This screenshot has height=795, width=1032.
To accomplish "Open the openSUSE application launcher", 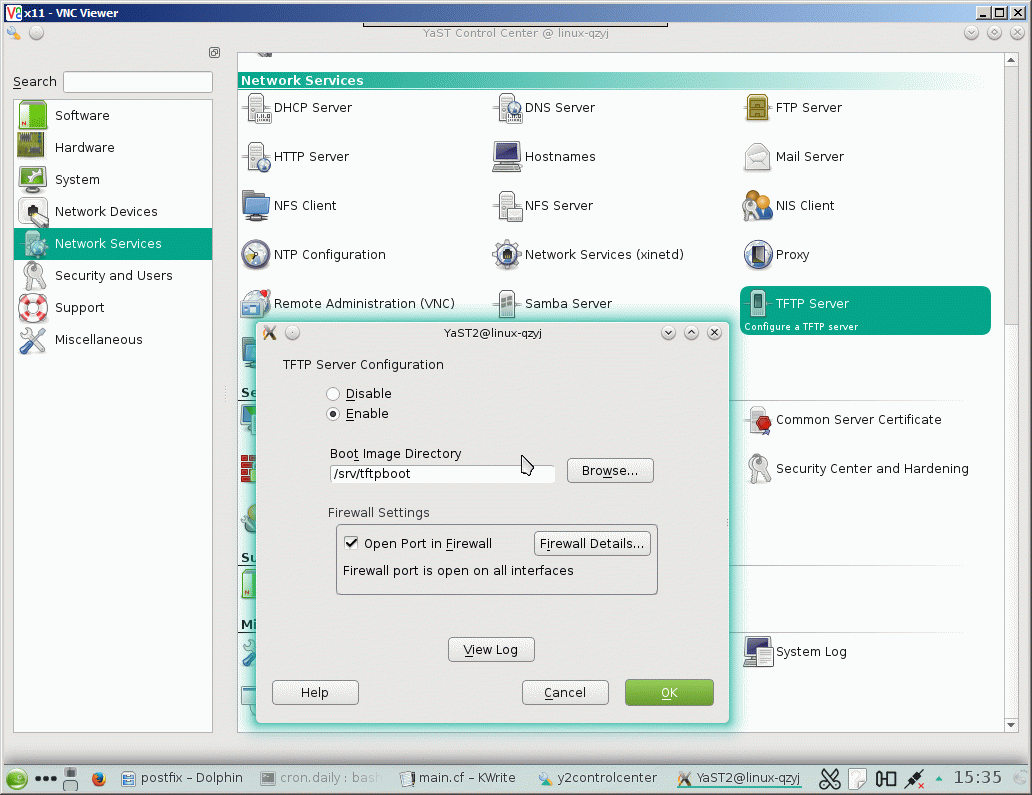I will click(x=17, y=779).
